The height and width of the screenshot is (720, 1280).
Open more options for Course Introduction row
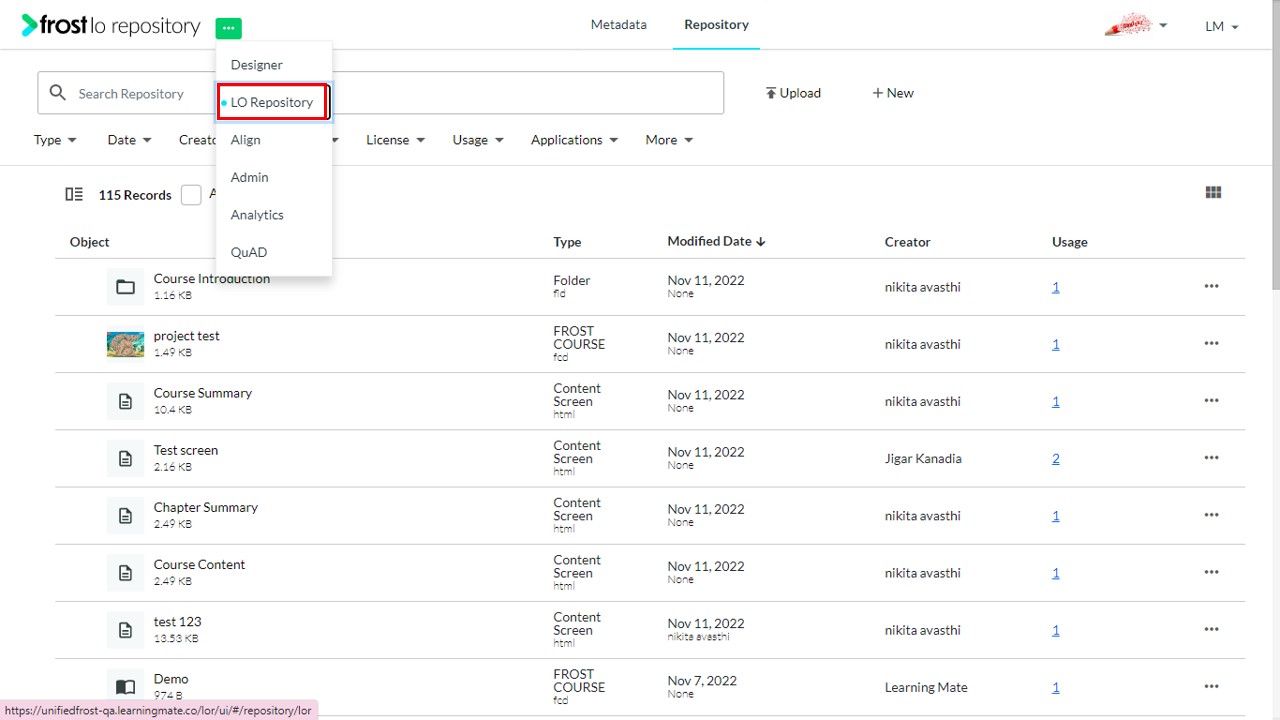[1211, 287]
